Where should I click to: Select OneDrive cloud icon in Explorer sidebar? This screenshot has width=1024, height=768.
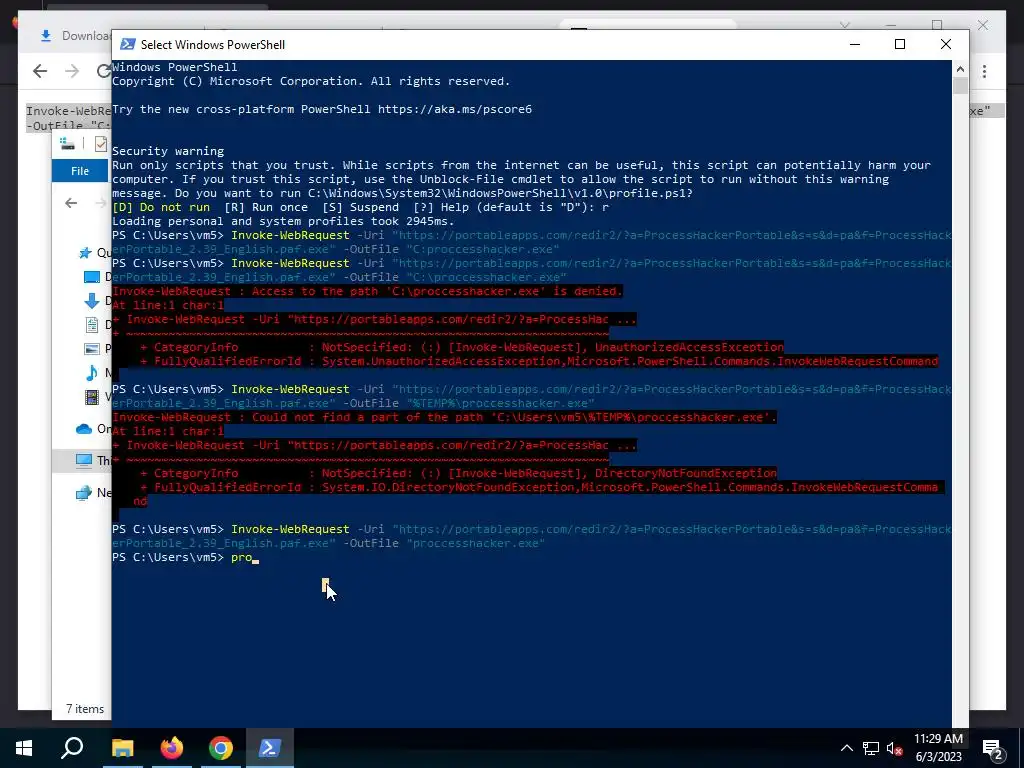pyautogui.click(x=84, y=428)
